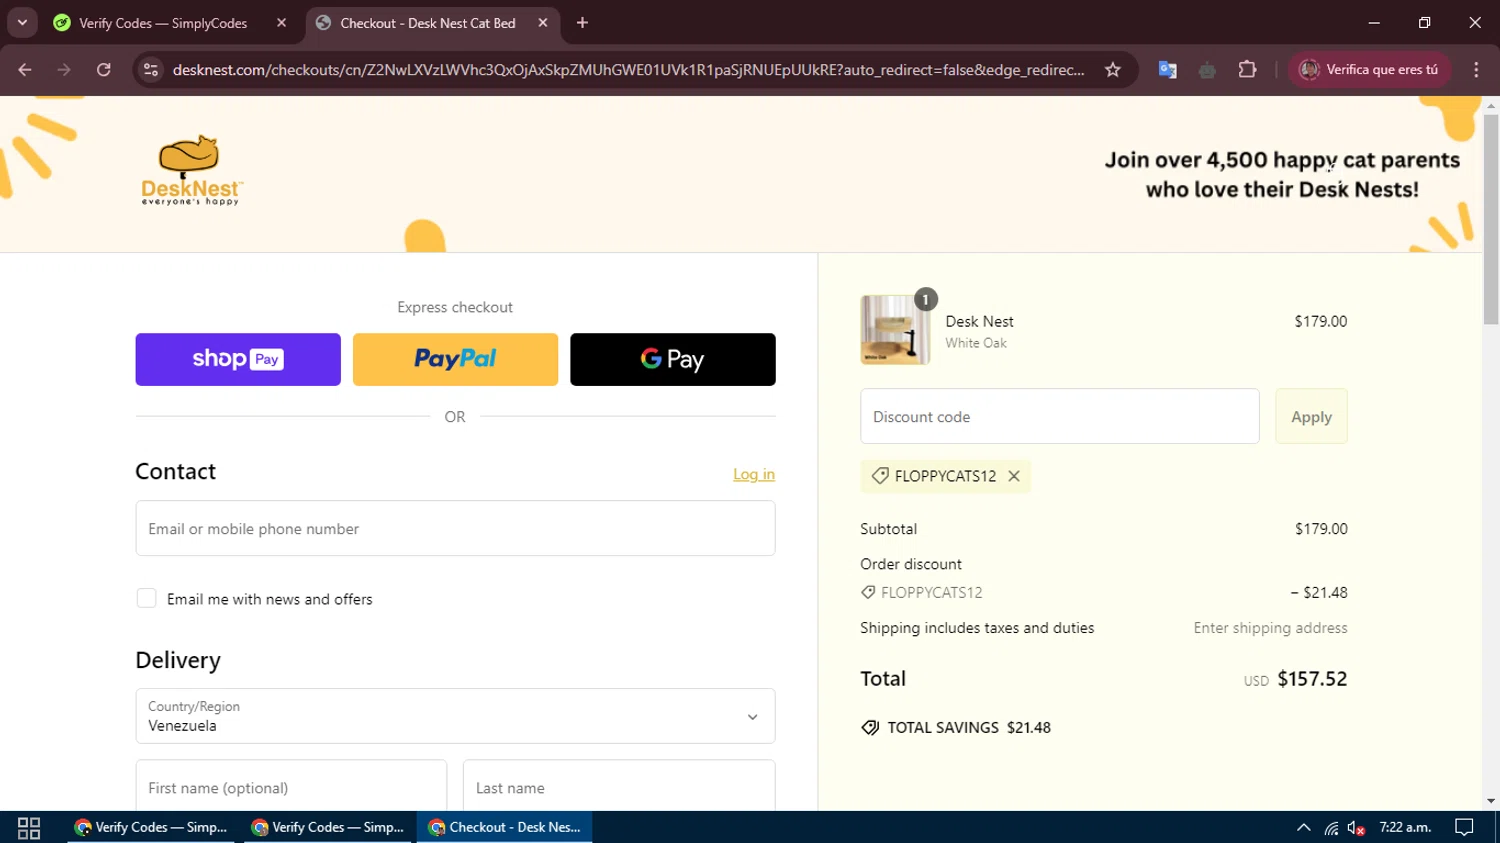Close the Checkout tab
Screen dimensions: 1500x843
pyautogui.click(x=542, y=23)
